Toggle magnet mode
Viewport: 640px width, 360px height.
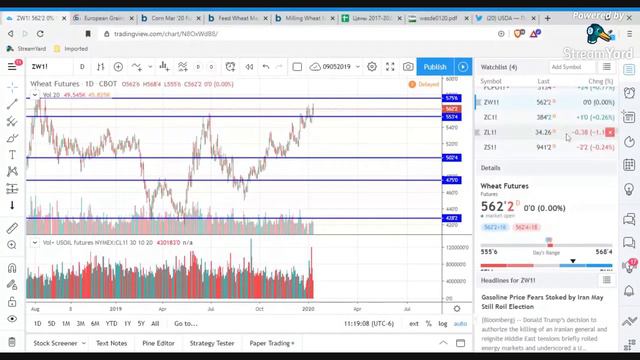[x=12, y=268]
